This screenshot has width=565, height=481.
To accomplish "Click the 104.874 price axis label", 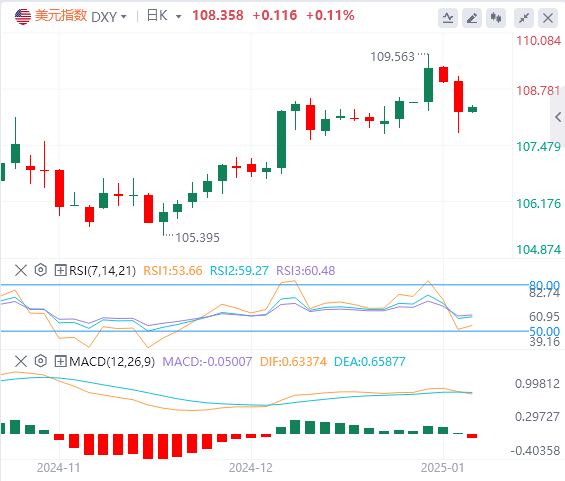I will click(x=539, y=249).
